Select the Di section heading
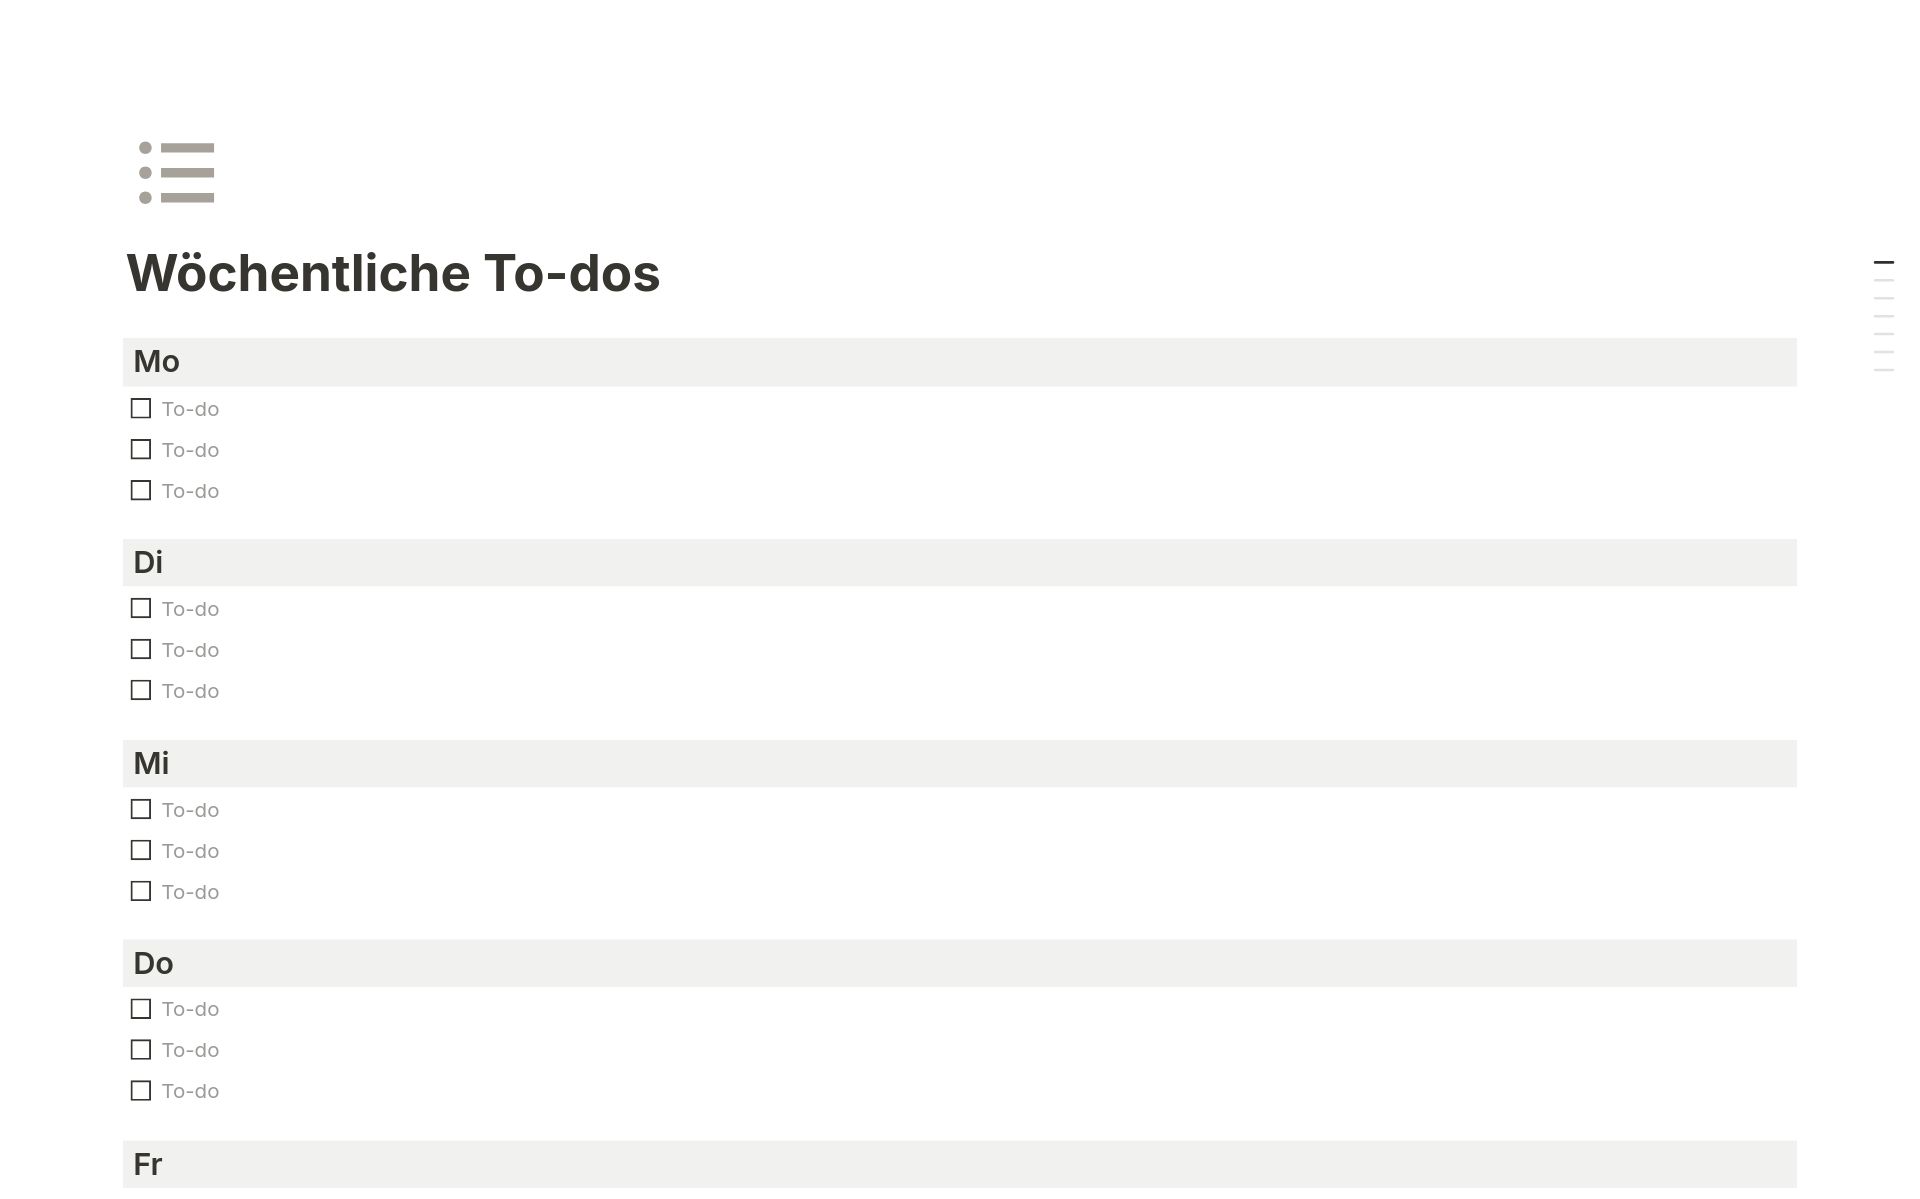1920x1199 pixels. [149, 562]
